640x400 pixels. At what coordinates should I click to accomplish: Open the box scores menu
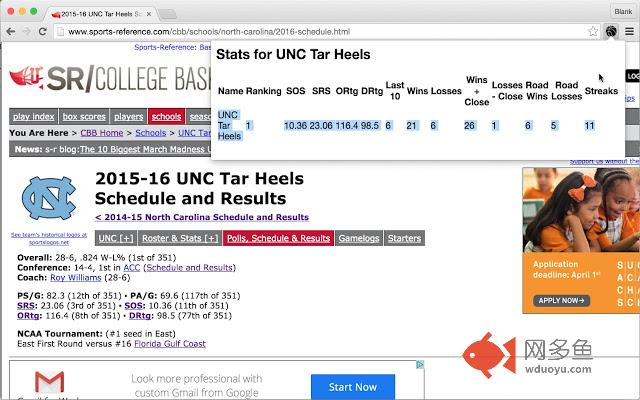tap(84, 117)
